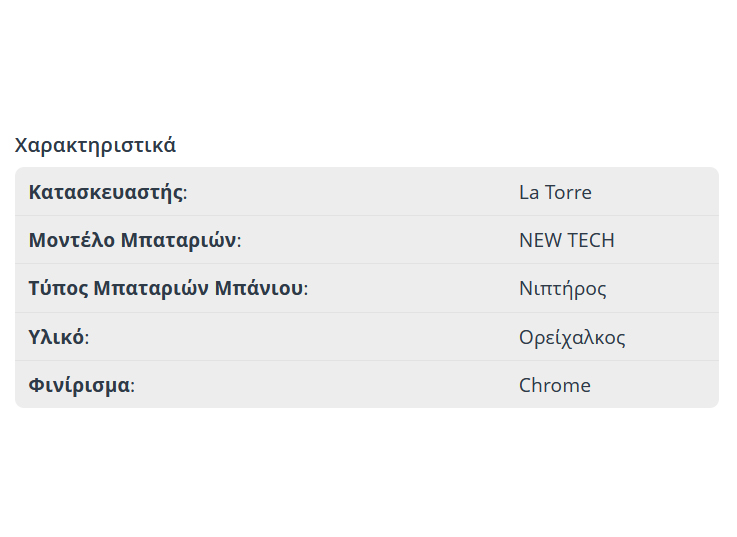Click the Φινίρισμα row label
The height and width of the screenshot is (537, 737).
(81, 385)
